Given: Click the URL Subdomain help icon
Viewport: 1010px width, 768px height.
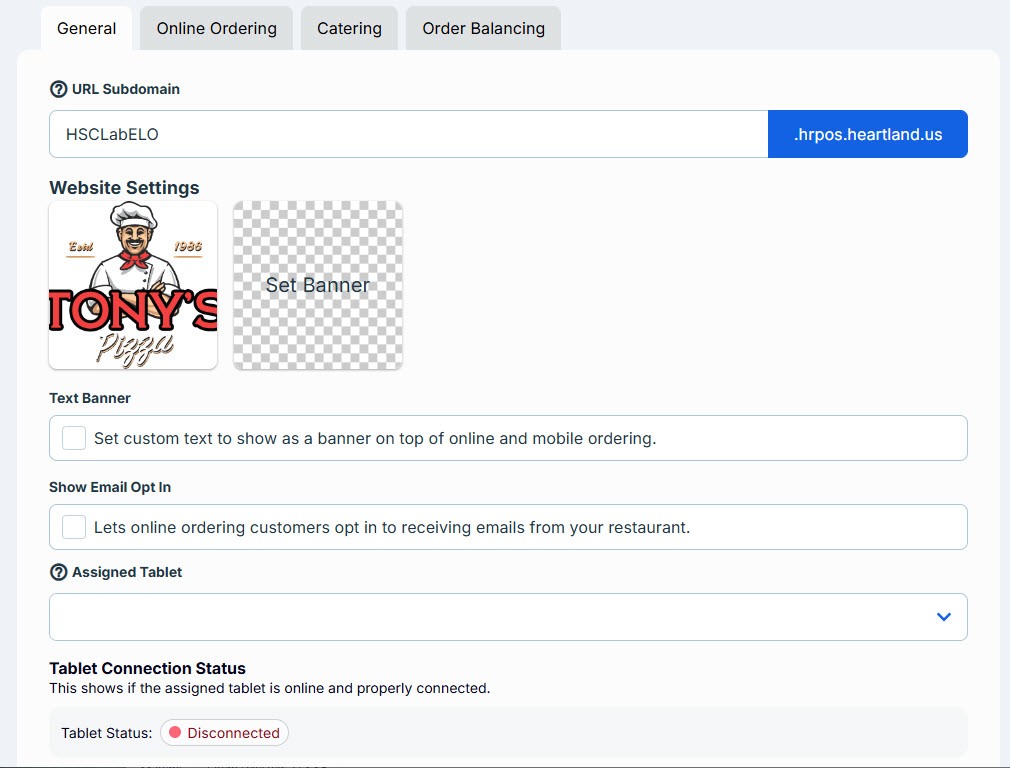Looking at the screenshot, I should tap(59, 89).
